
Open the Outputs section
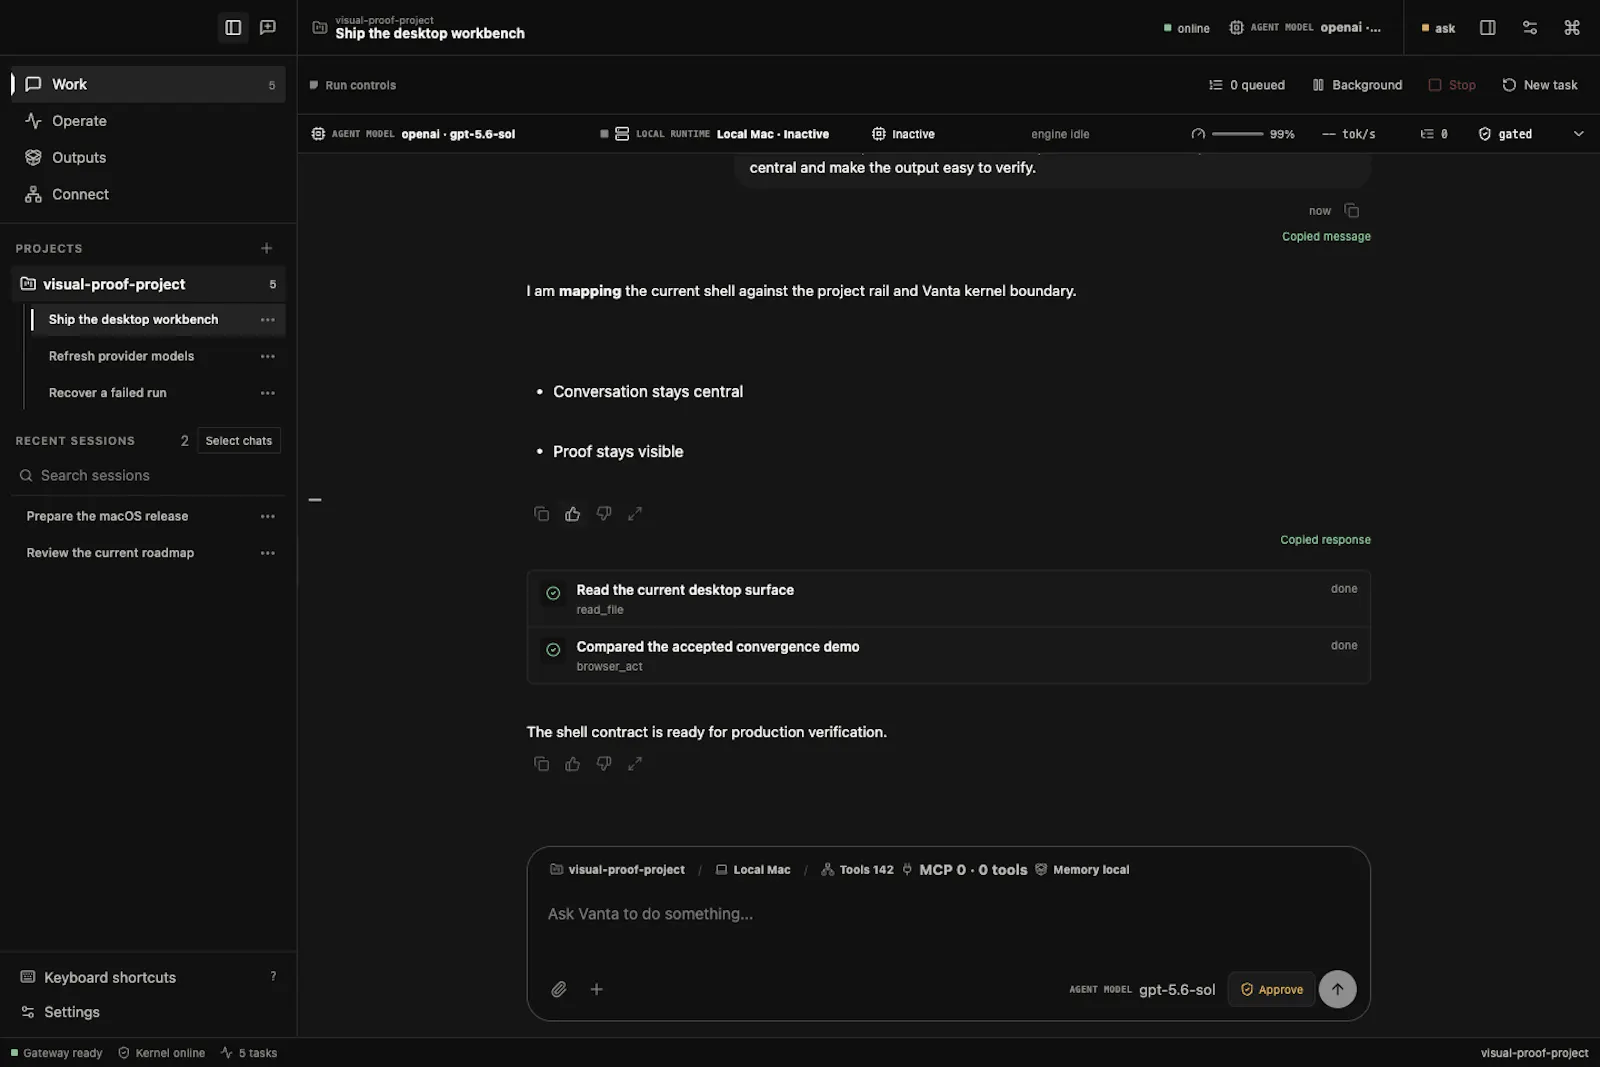pos(148,158)
